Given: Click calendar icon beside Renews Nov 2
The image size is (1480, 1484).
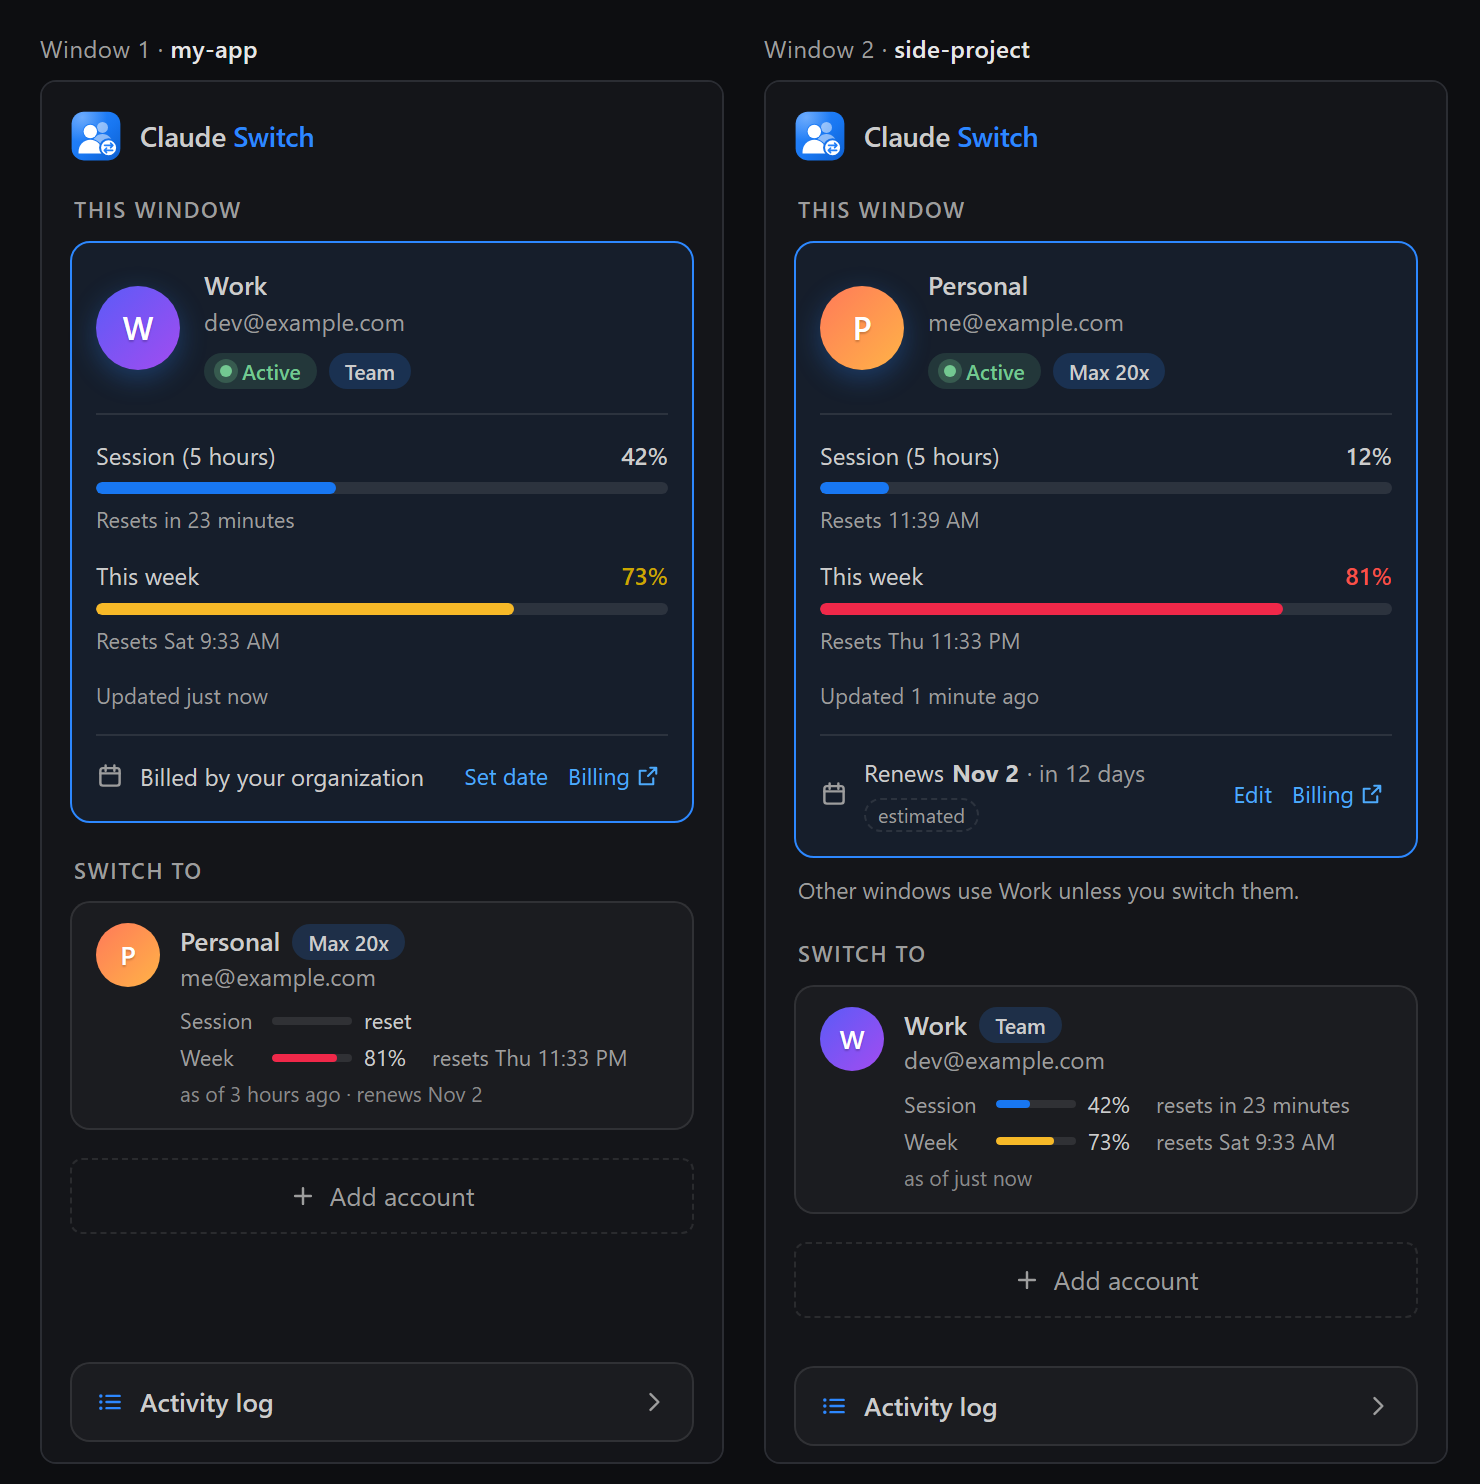Looking at the screenshot, I should (x=834, y=794).
